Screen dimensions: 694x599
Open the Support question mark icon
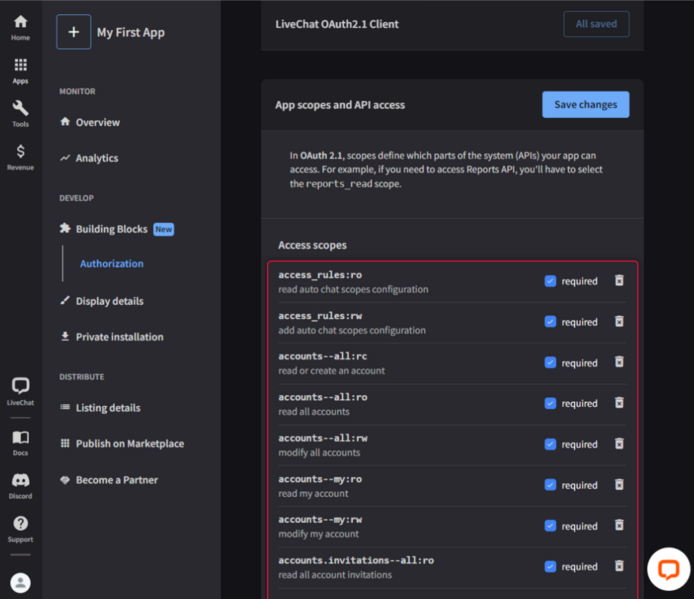coord(20,528)
